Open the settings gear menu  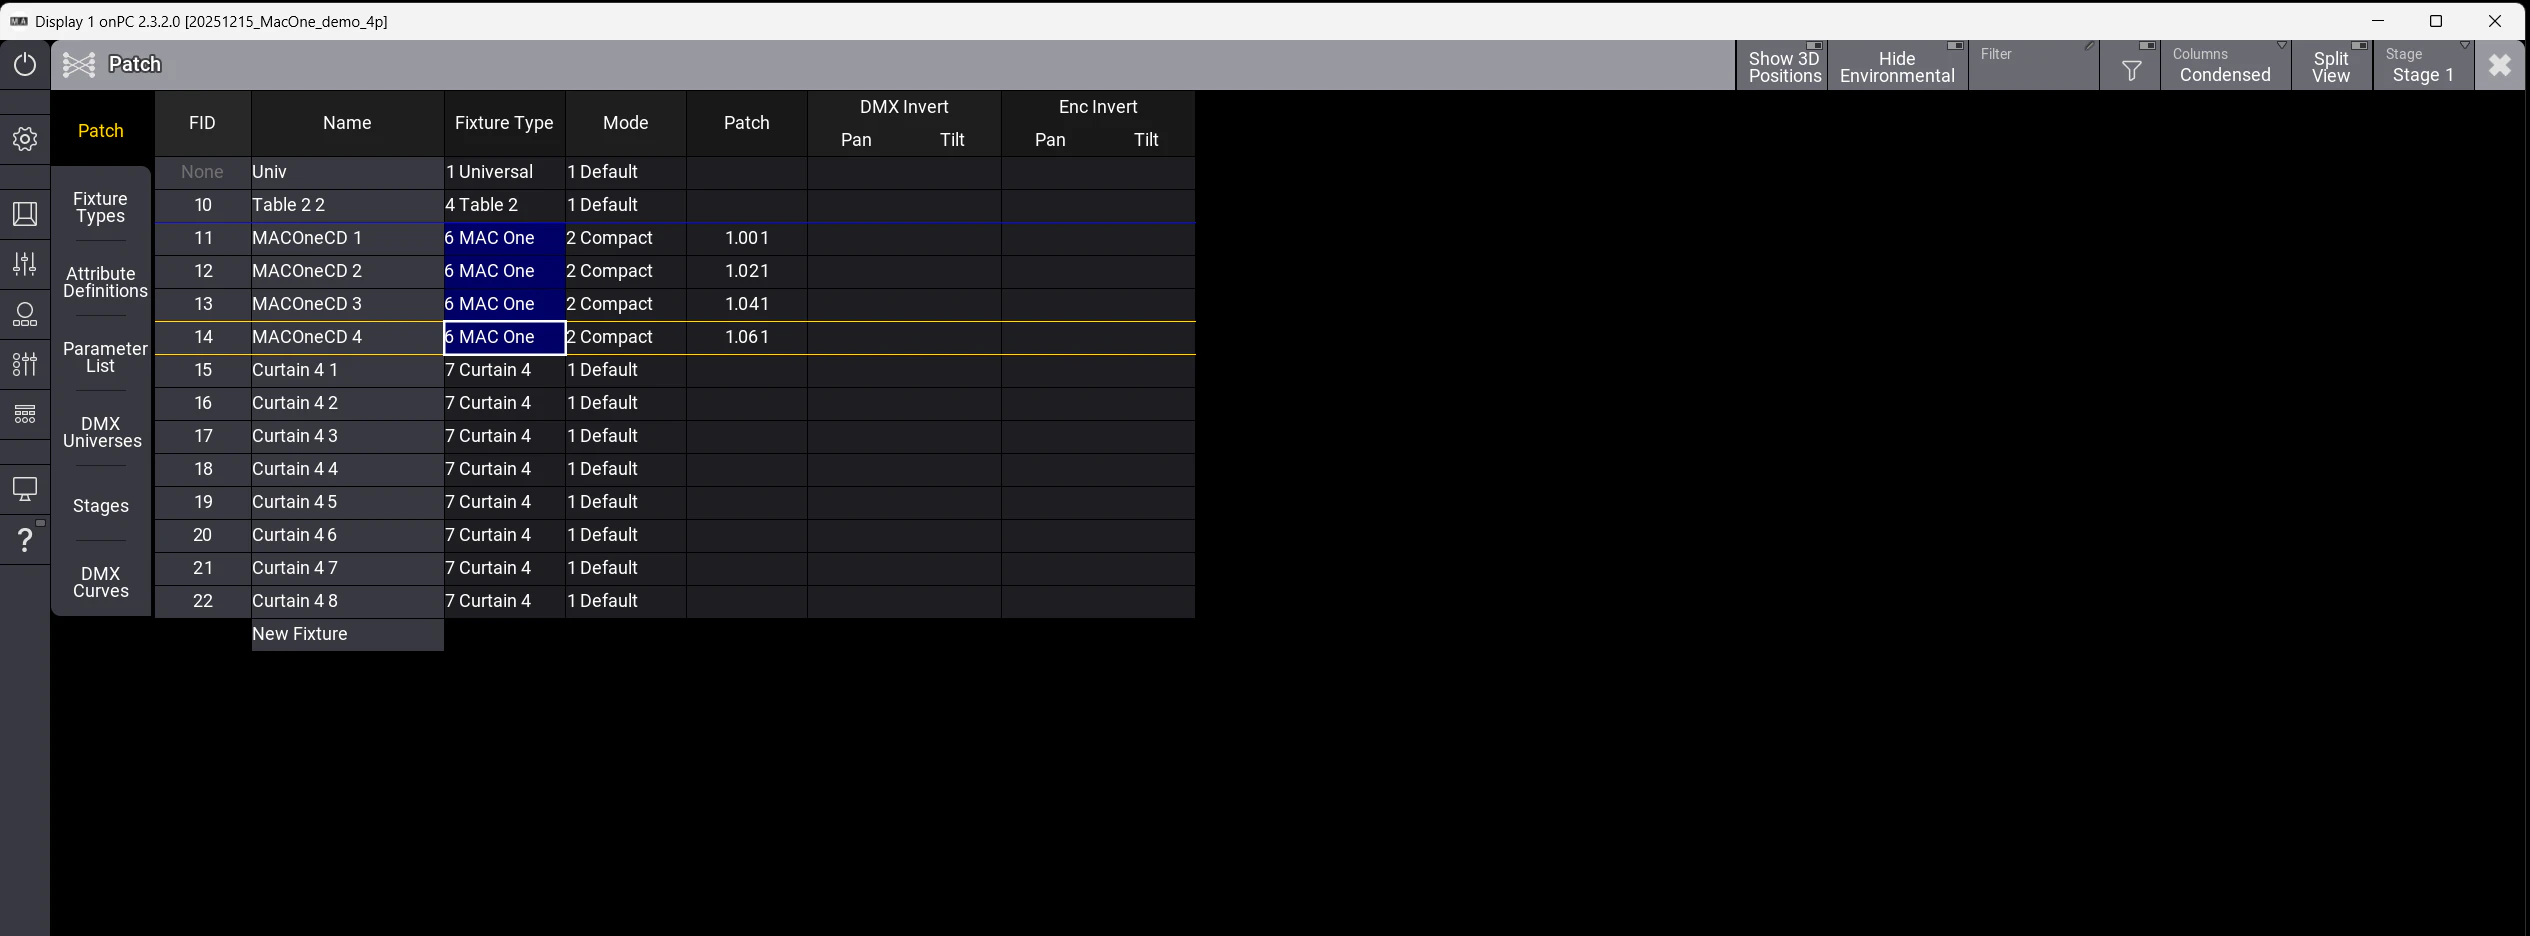click(25, 139)
